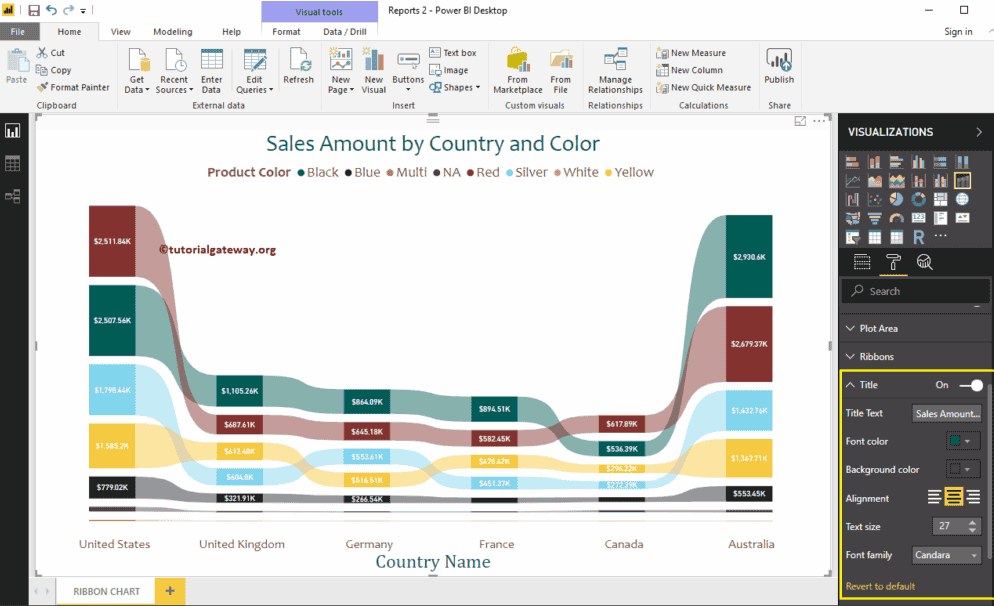
Task: Select right text alignment for title
Action: 975,496
